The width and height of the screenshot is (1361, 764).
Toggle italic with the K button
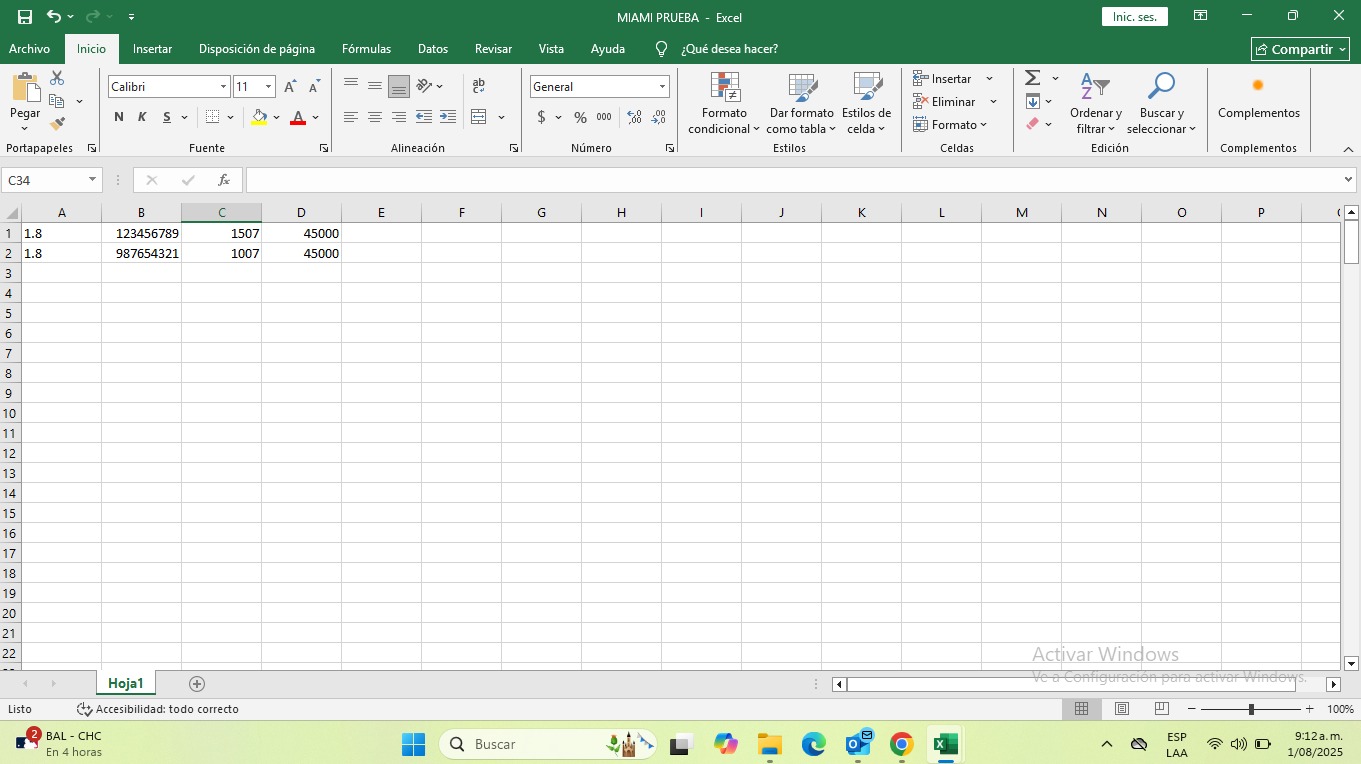click(141, 117)
